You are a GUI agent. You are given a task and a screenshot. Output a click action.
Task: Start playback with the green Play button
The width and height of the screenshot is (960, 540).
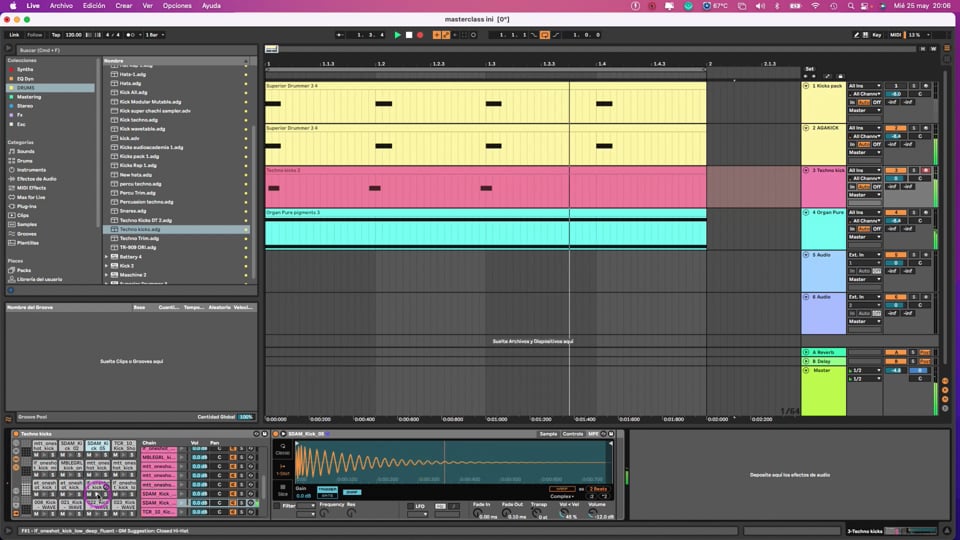click(x=397, y=35)
